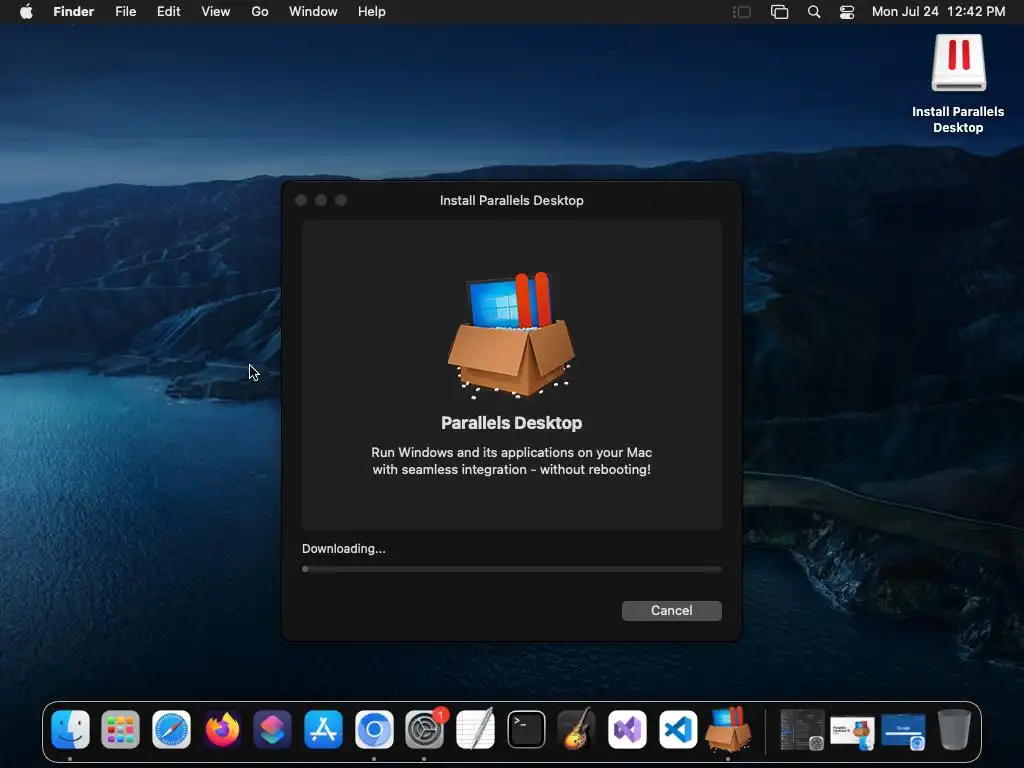The width and height of the screenshot is (1024, 768).
Task: Launch Visual Studio from the dock
Action: [x=628, y=729]
